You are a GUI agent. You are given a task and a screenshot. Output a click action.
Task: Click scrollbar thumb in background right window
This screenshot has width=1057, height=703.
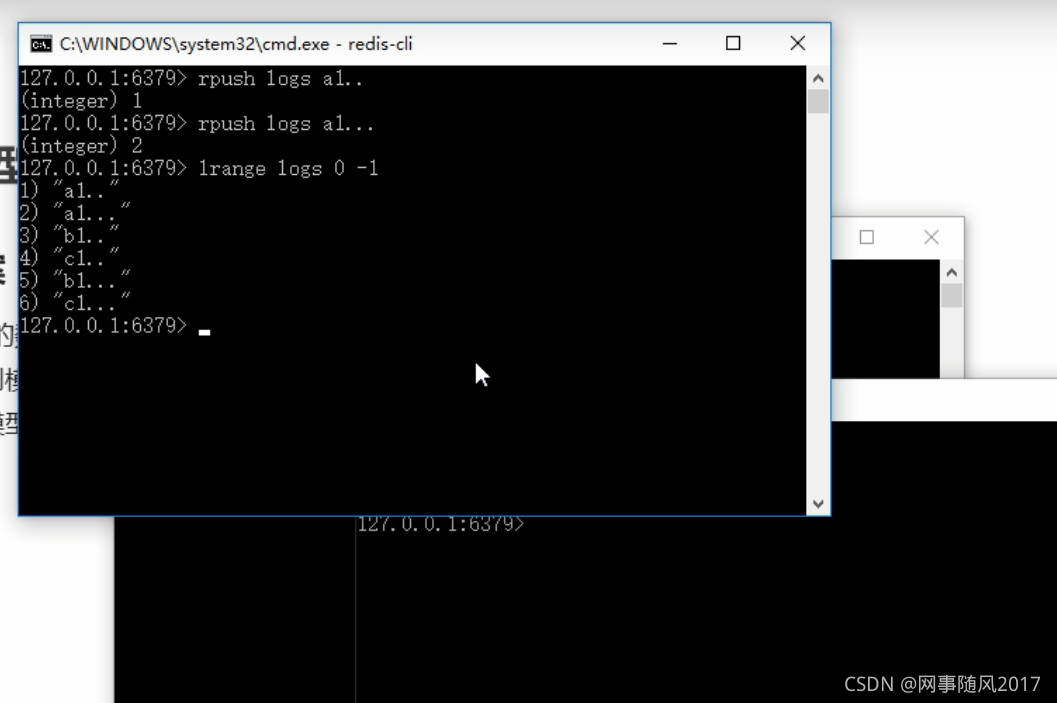(x=952, y=296)
